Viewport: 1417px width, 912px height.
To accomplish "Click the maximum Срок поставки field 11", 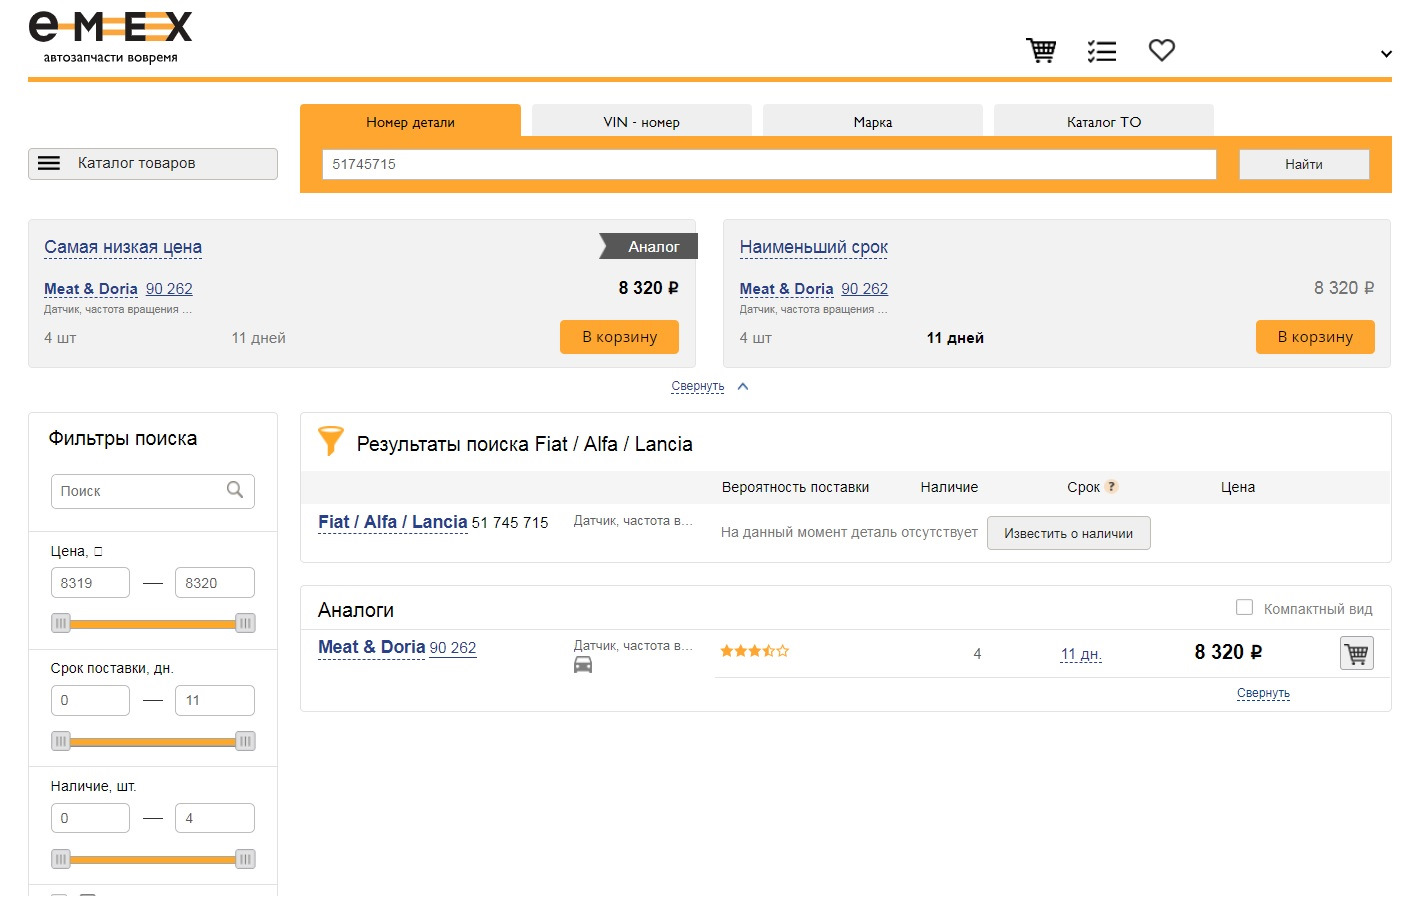I will [215, 700].
